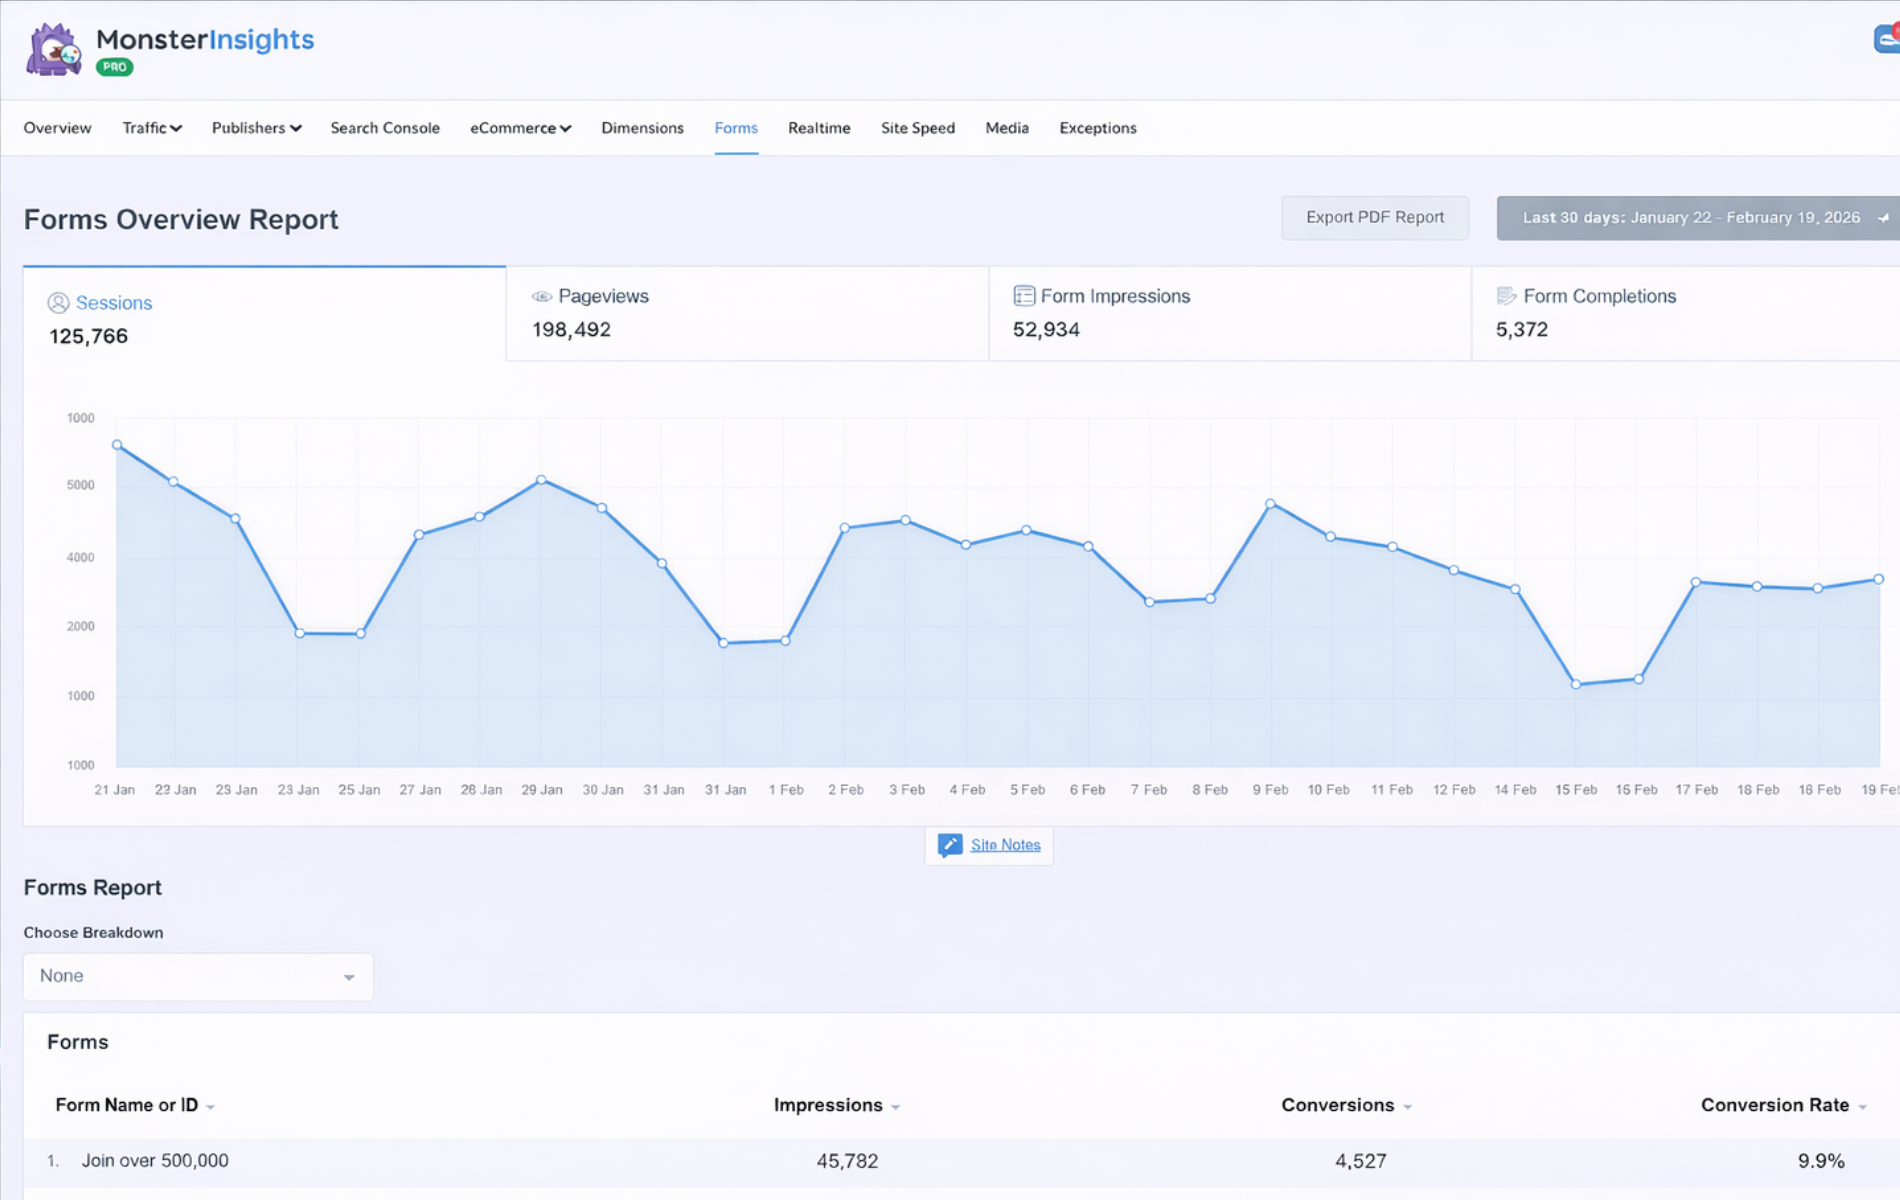This screenshot has height=1200, width=1900.
Task: Click the MonsterInsights monster logo
Action: [x=54, y=49]
